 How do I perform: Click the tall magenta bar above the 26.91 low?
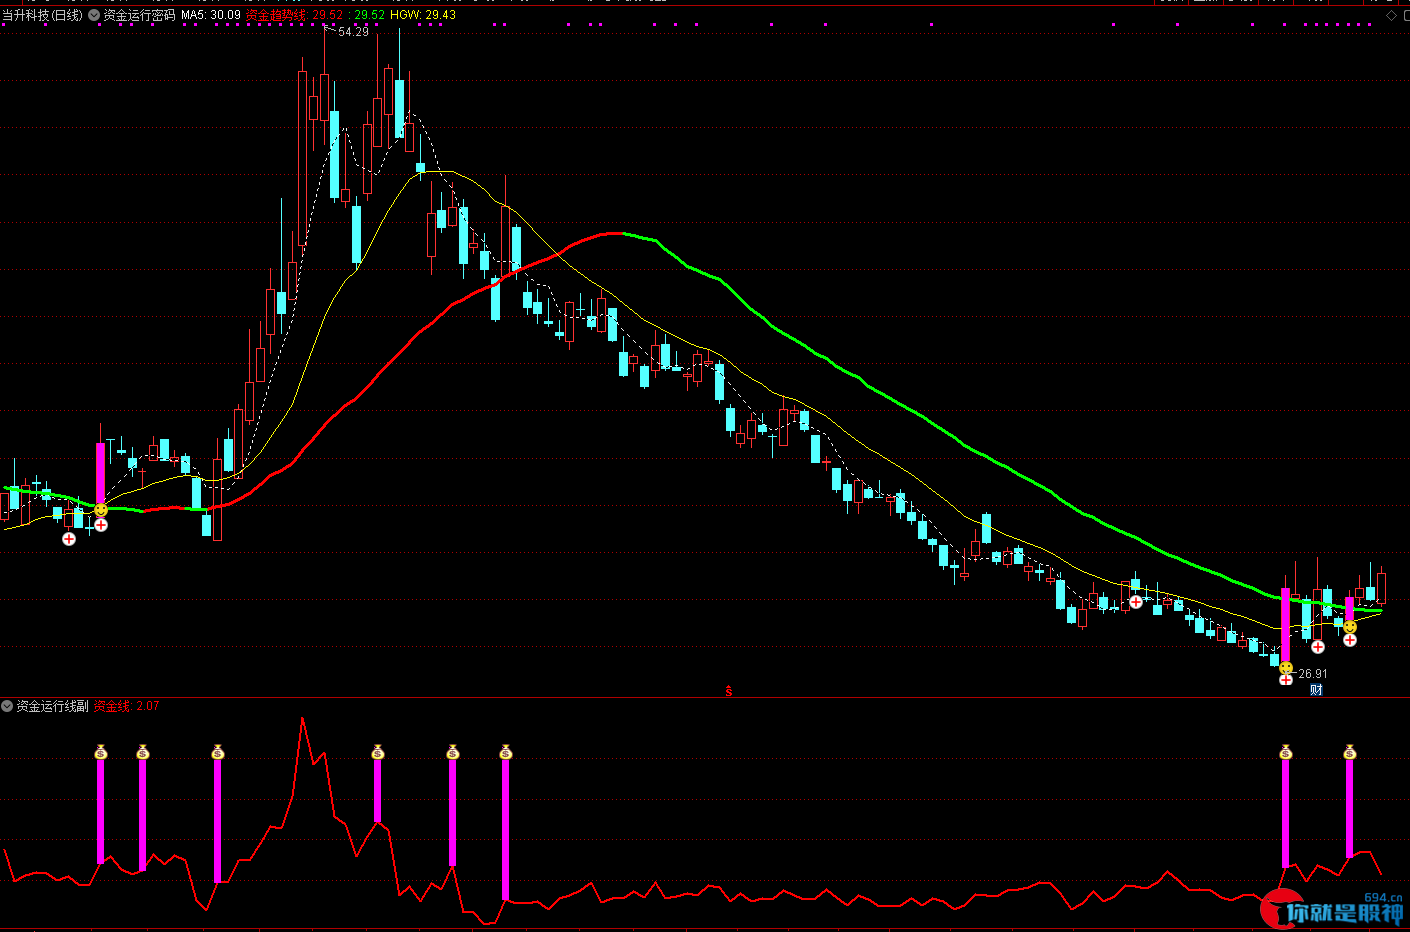1285,626
